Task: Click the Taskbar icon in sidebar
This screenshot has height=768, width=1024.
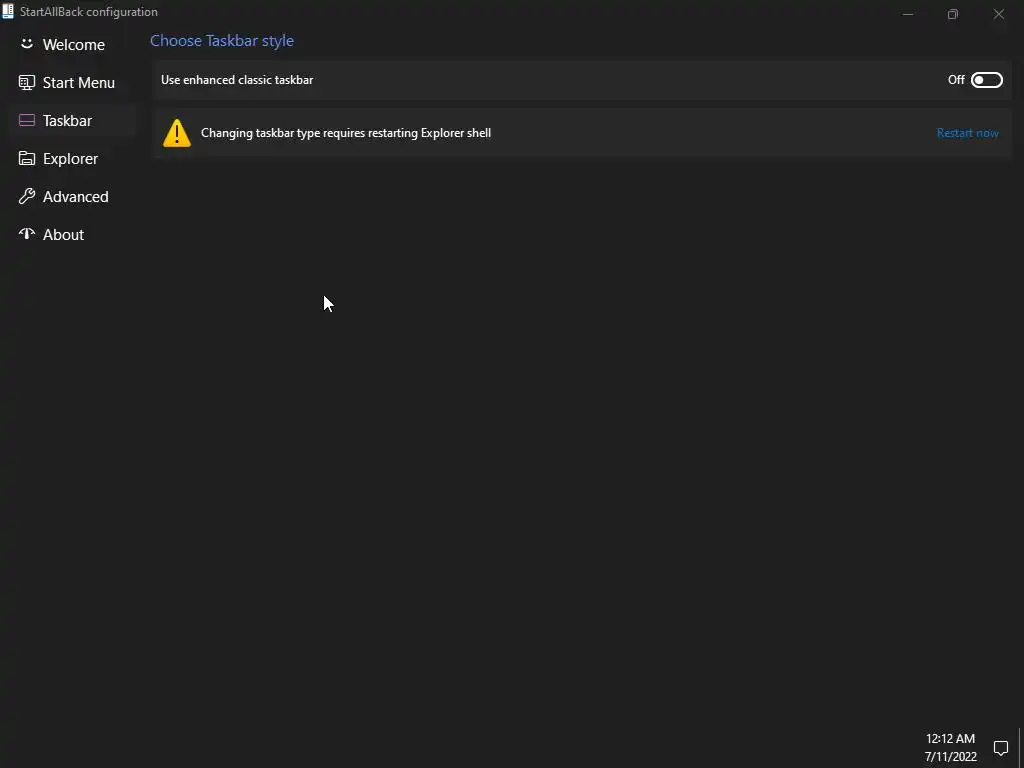Action: click(x=27, y=120)
